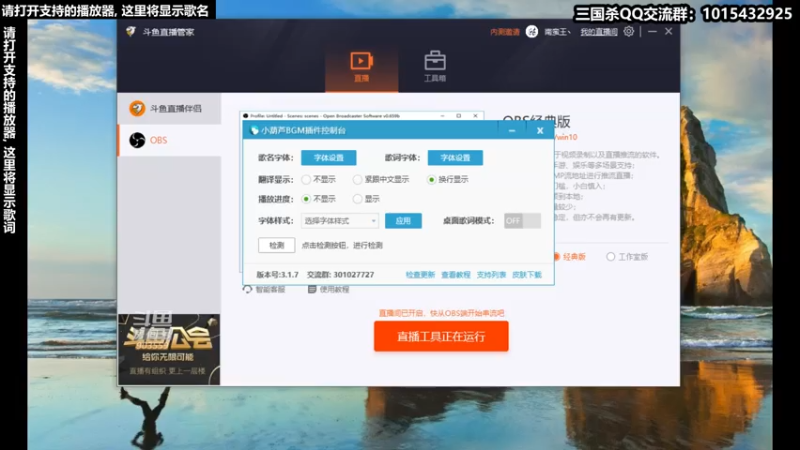Close the 小葫芦BGM插件控制台 window
Viewport: 800px width, 450px height.
click(540, 131)
